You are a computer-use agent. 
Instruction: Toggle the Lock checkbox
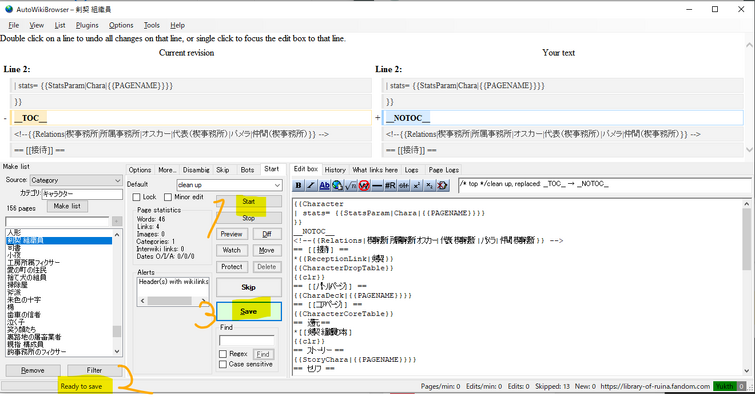coord(137,197)
